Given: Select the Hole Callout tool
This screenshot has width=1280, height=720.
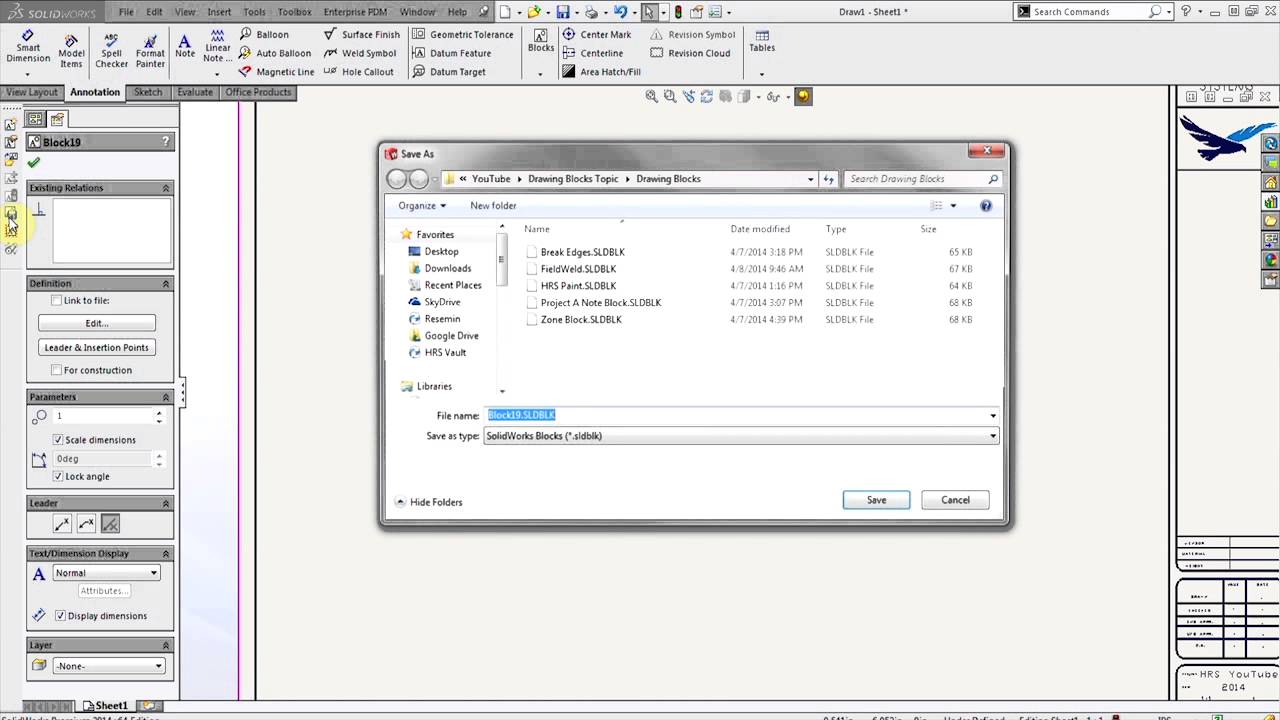Looking at the screenshot, I should pyautogui.click(x=359, y=72).
